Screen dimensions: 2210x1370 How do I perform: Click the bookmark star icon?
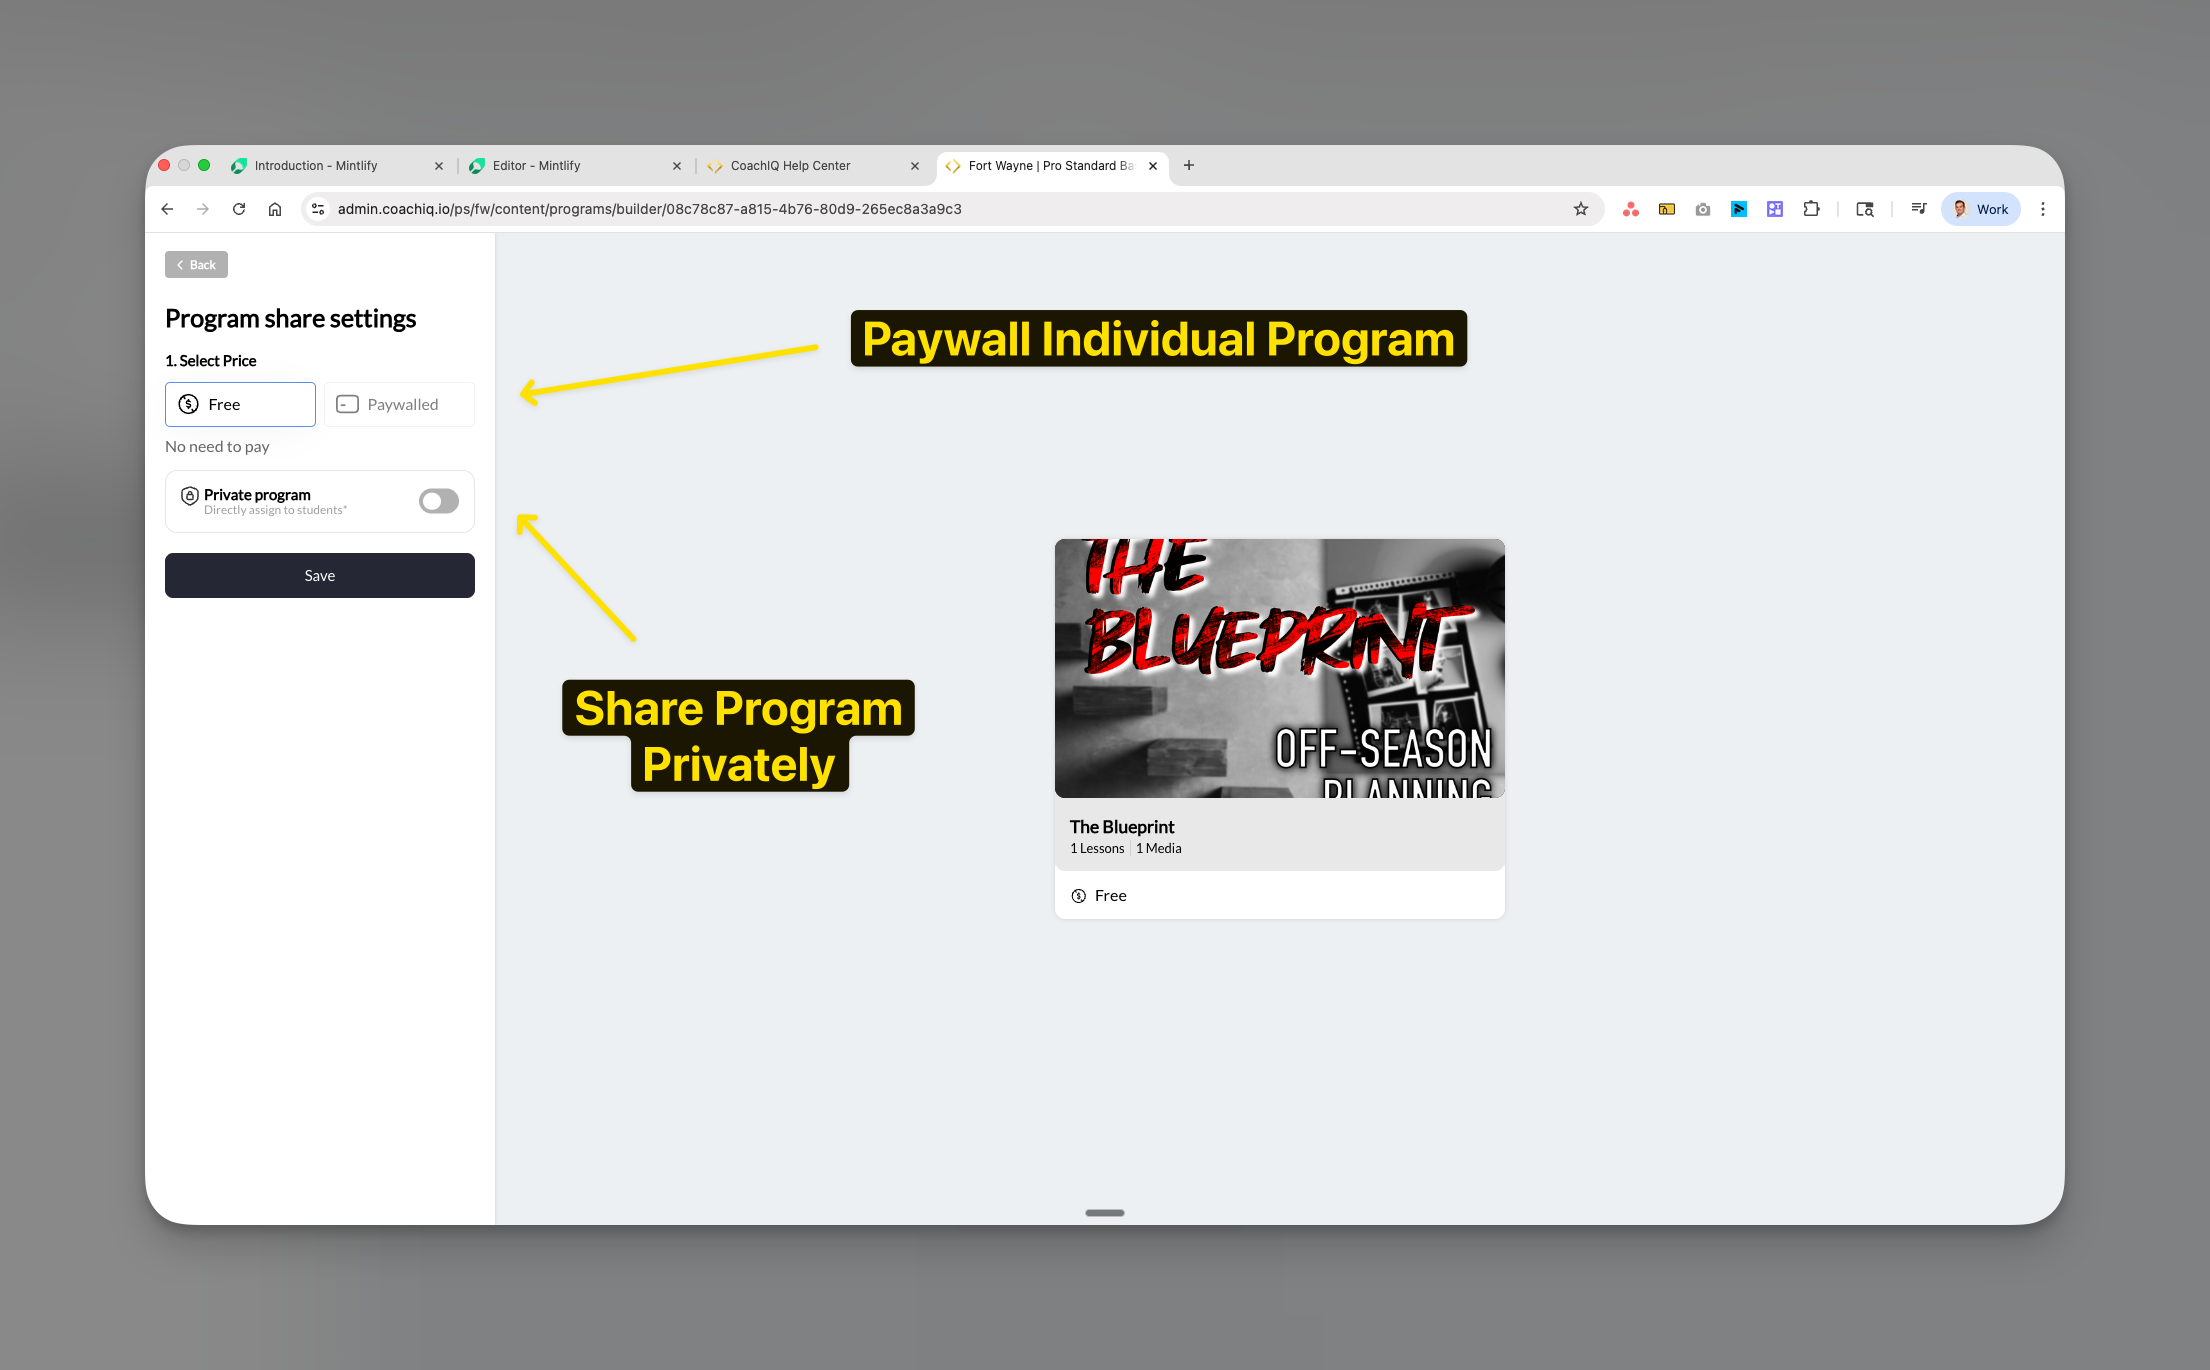click(x=1581, y=209)
